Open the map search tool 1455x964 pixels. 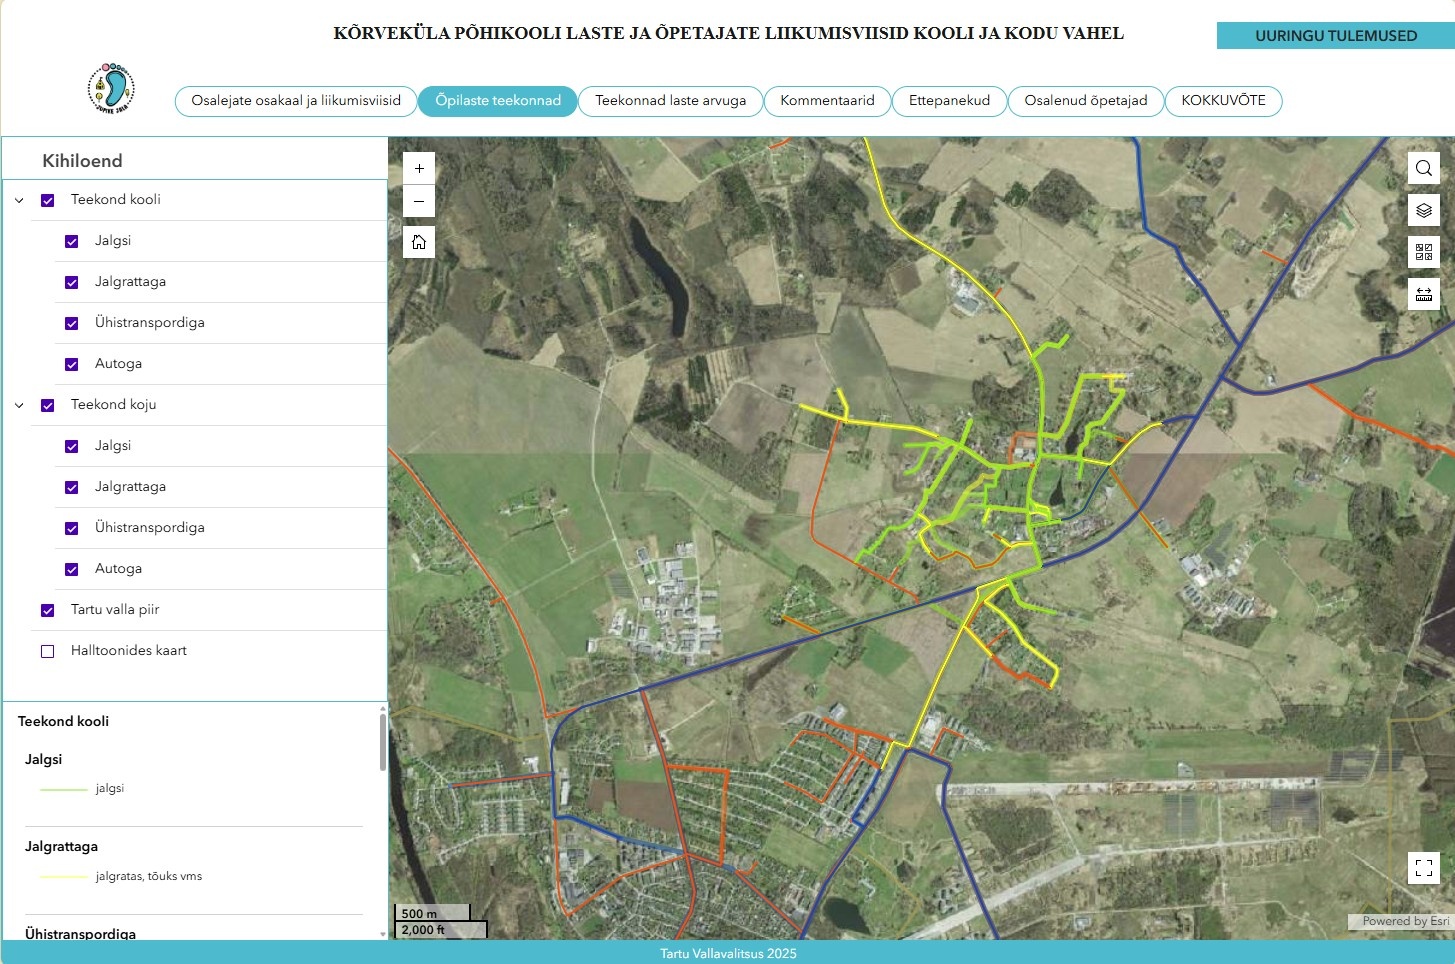coord(1424,168)
